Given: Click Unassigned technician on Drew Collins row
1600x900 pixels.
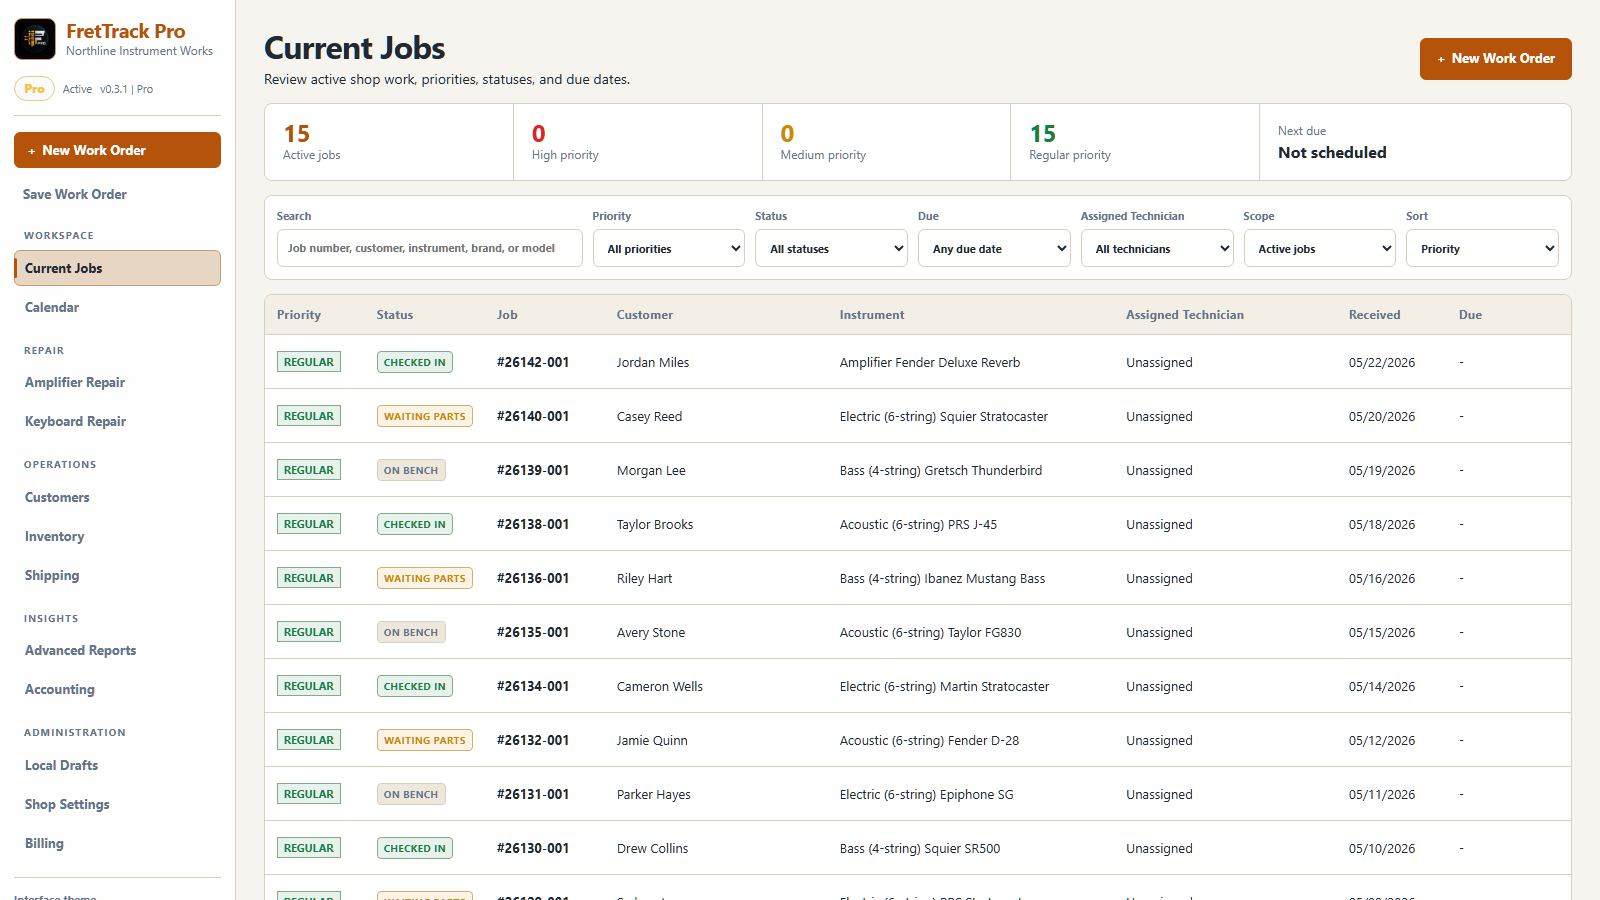Looking at the screenshot, I should pos(1159,848).
